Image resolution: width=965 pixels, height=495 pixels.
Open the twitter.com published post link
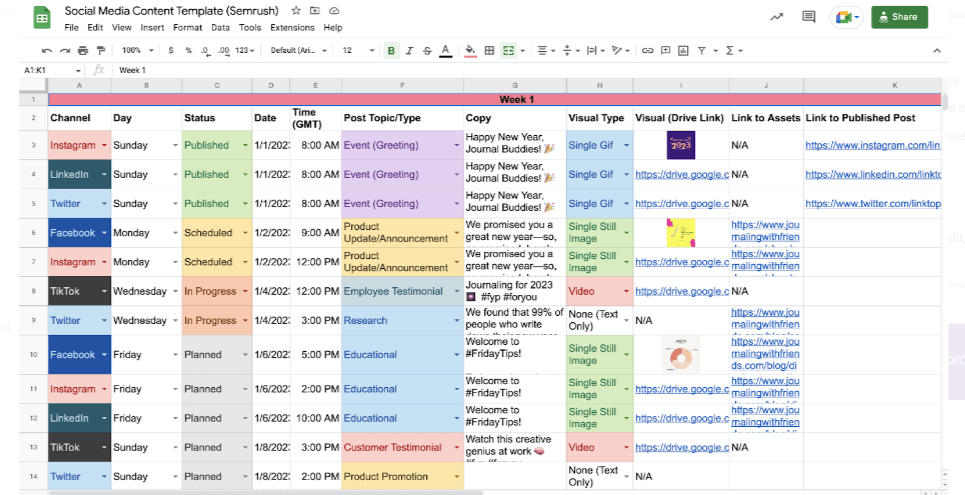(873, 204)
